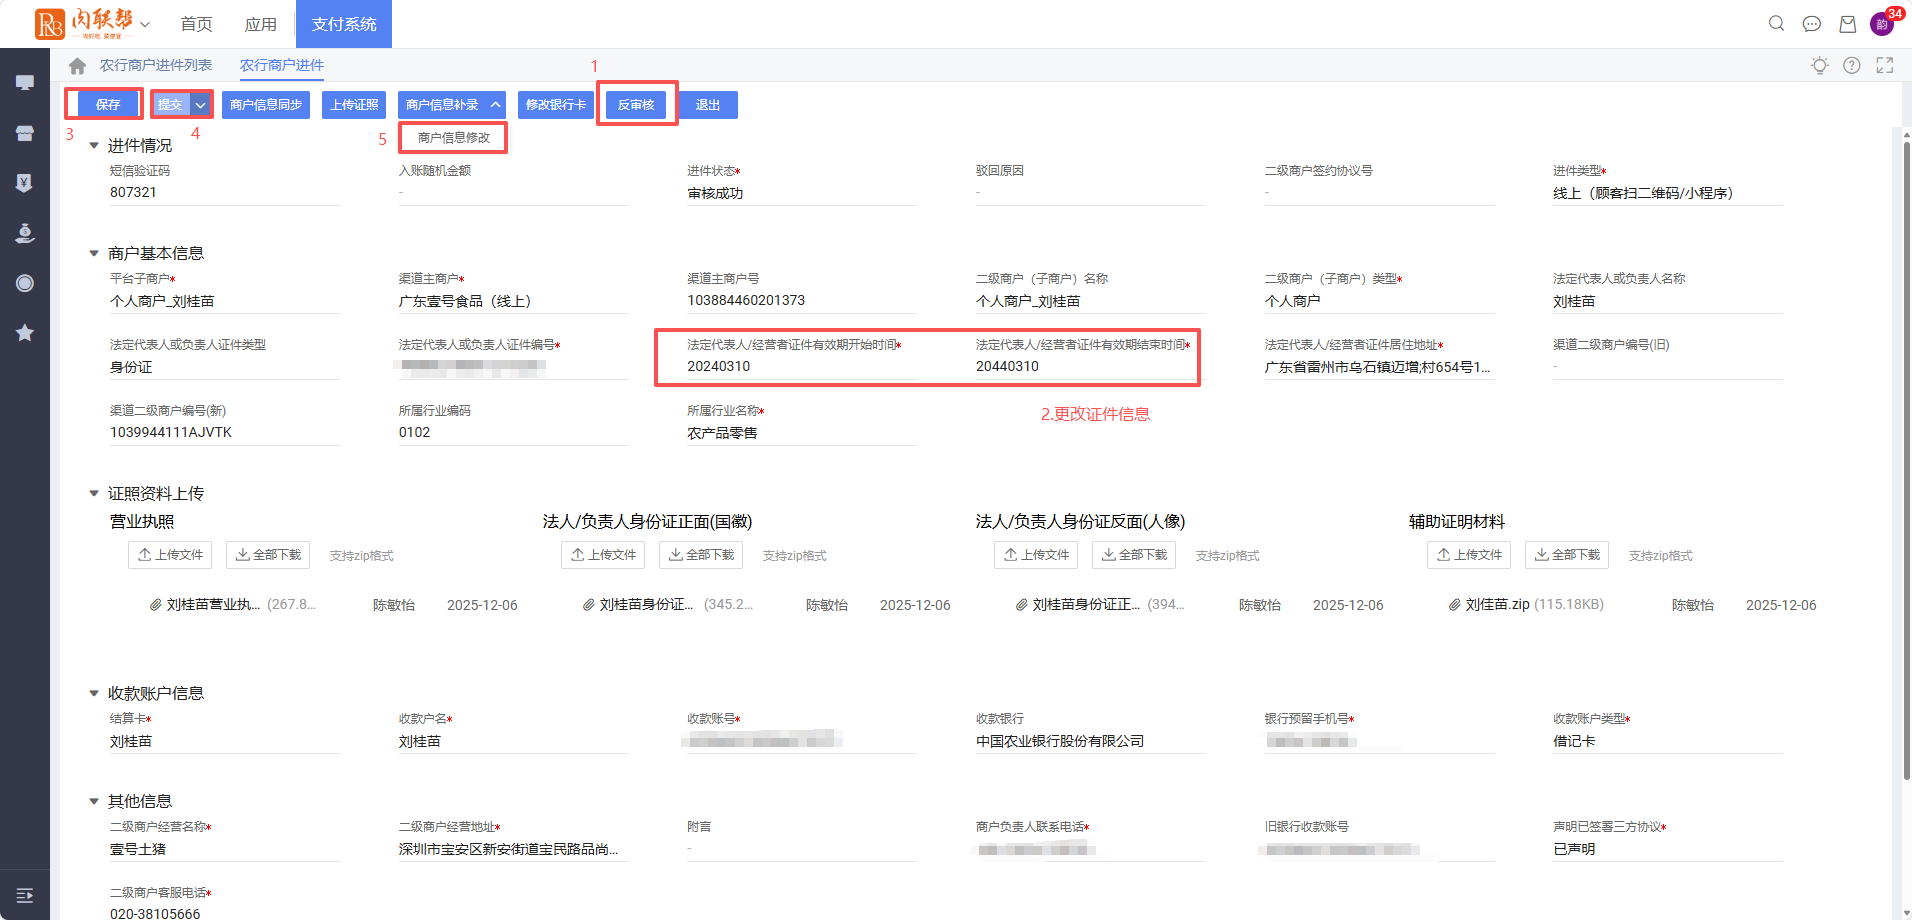
Task: Select 商户信息修改 menu item
Action: (x=453, y=138)
